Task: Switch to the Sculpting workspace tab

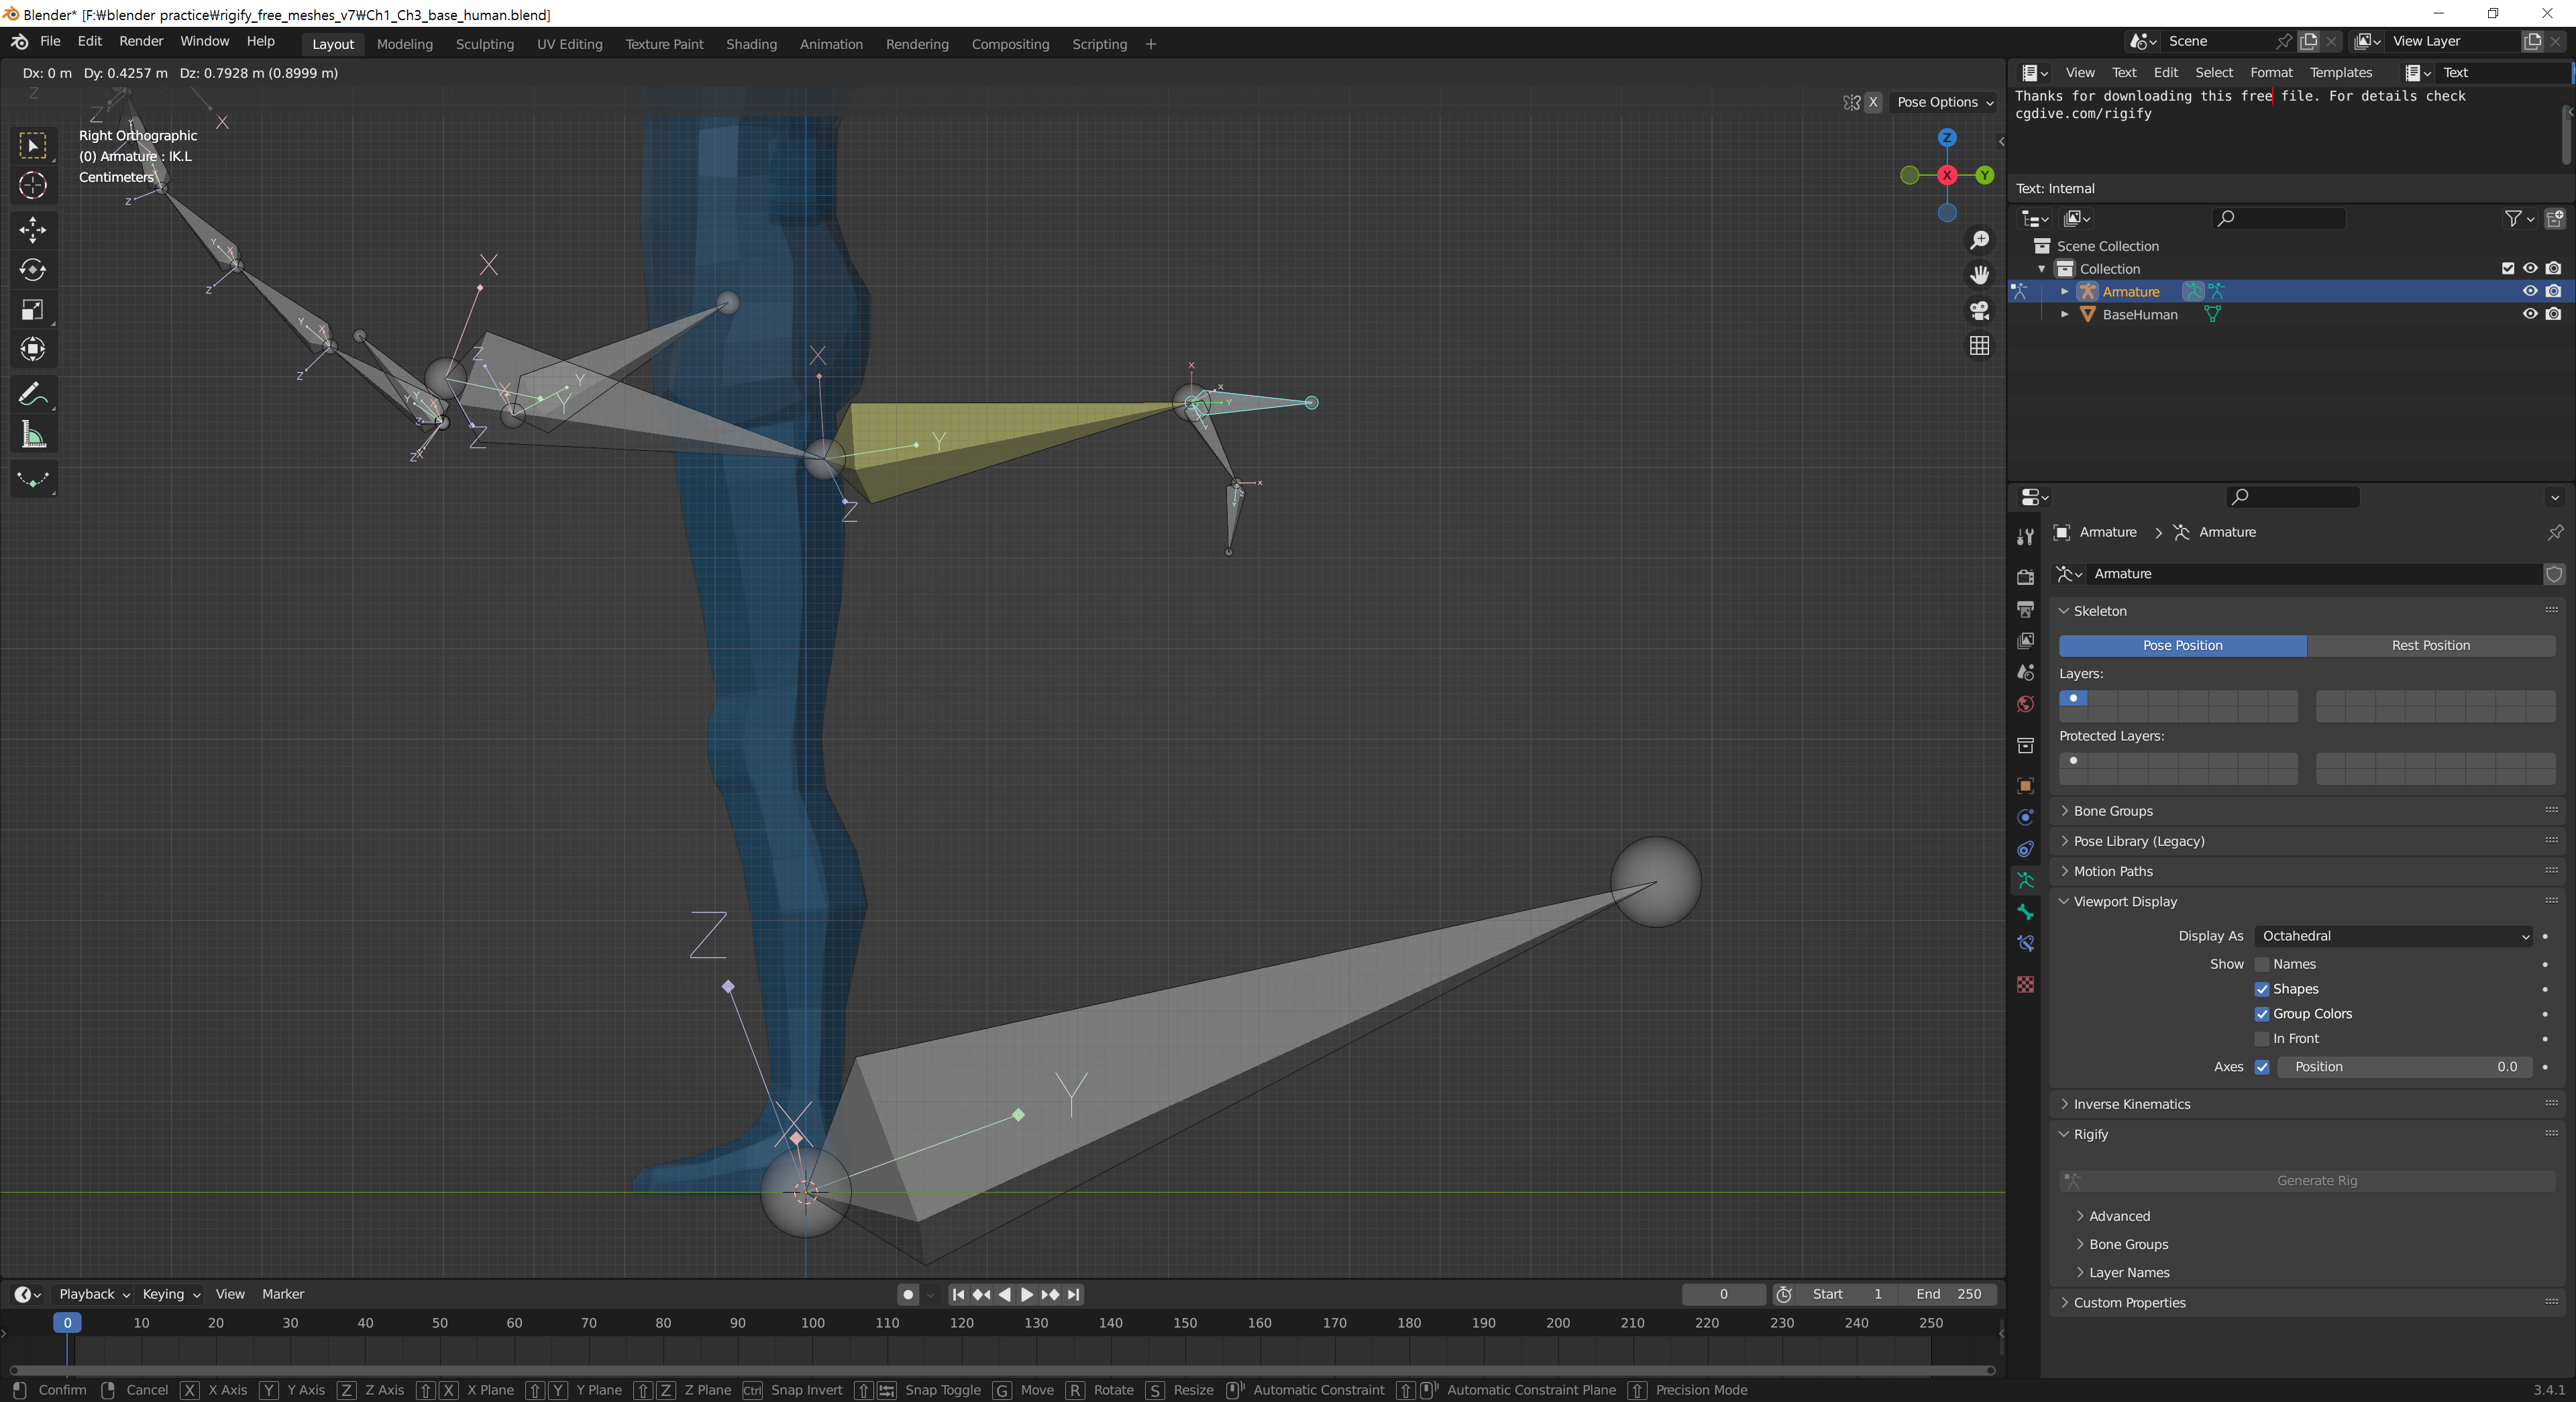Action: [484, 44]
